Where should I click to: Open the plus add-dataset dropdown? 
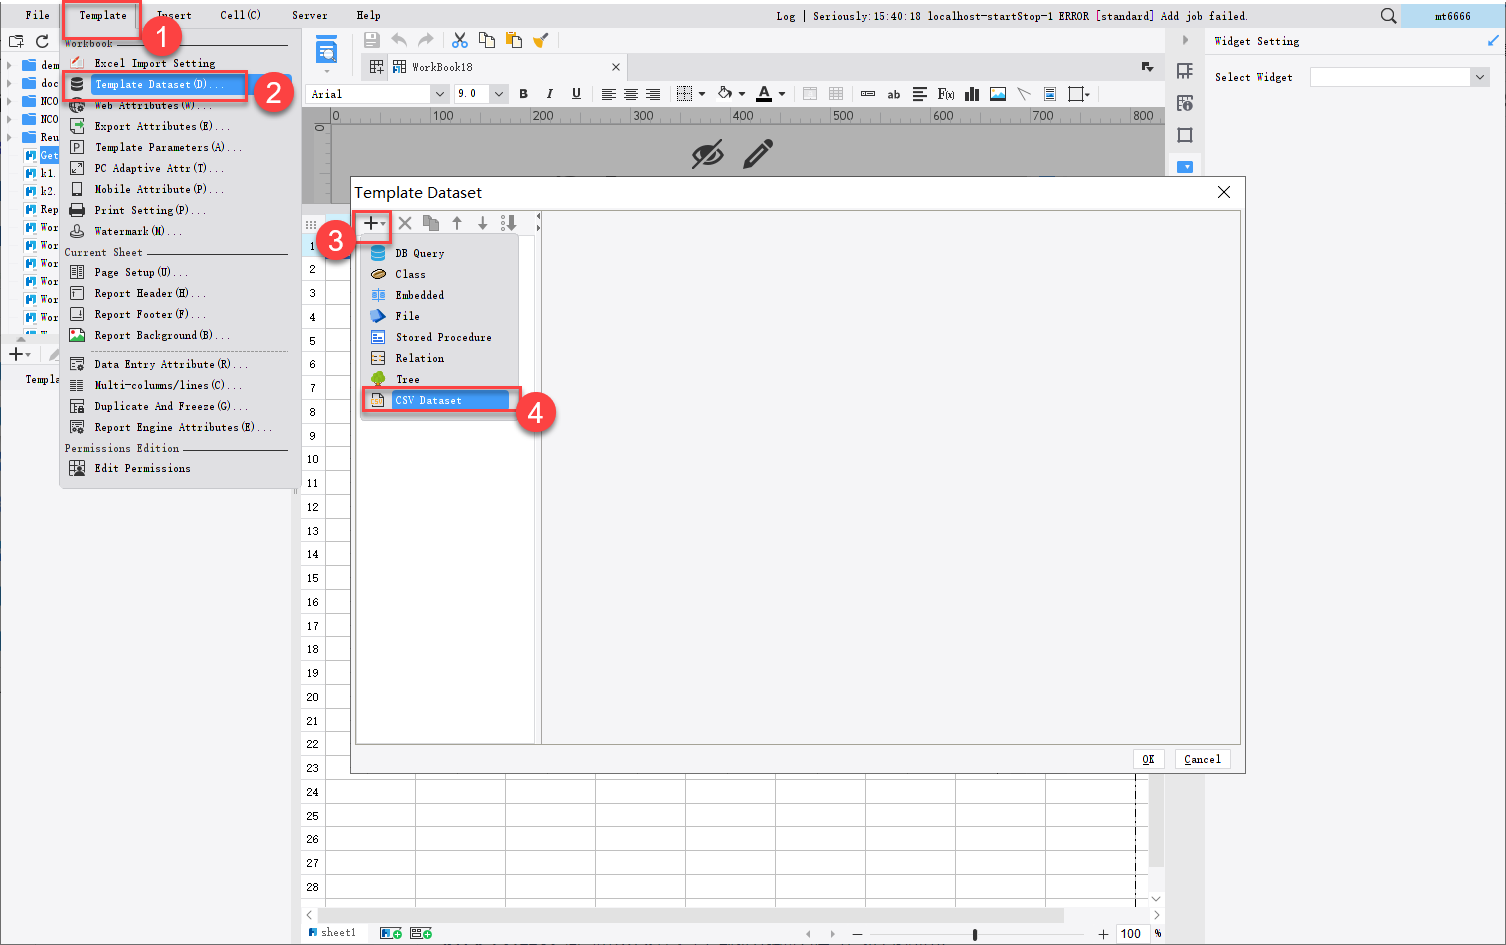click(374, 223)
